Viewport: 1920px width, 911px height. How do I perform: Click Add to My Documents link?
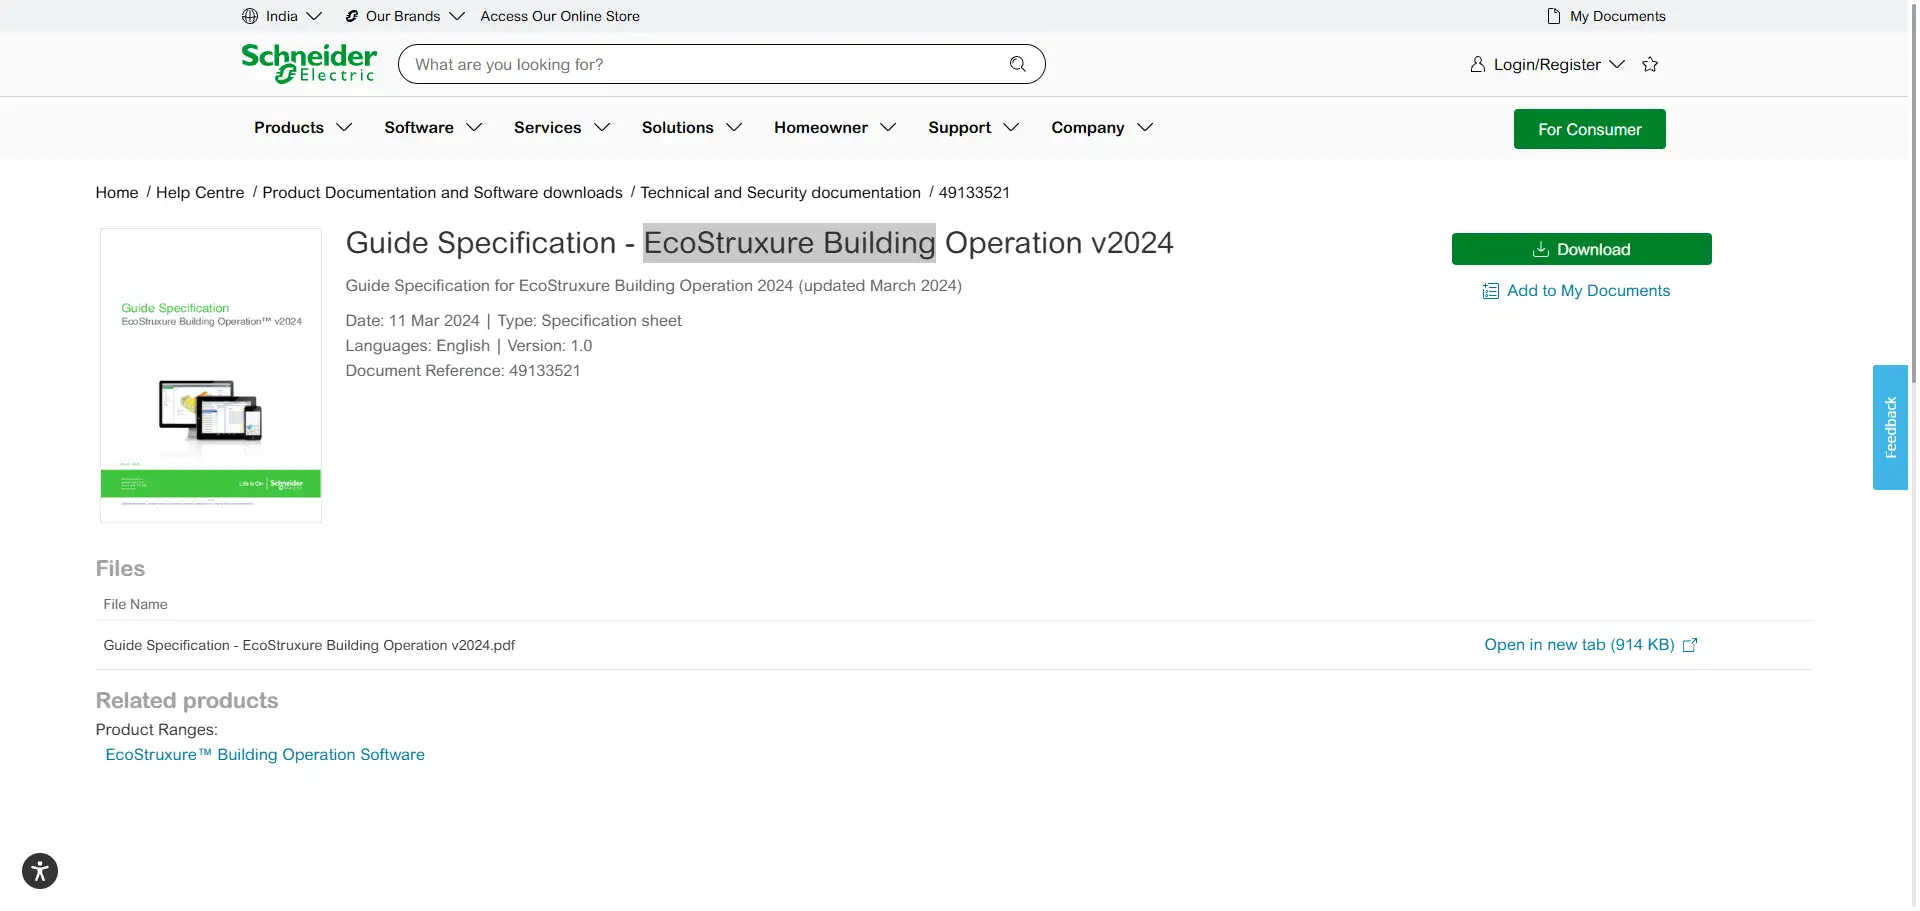pyautogui.click(x=1588, y=291)
